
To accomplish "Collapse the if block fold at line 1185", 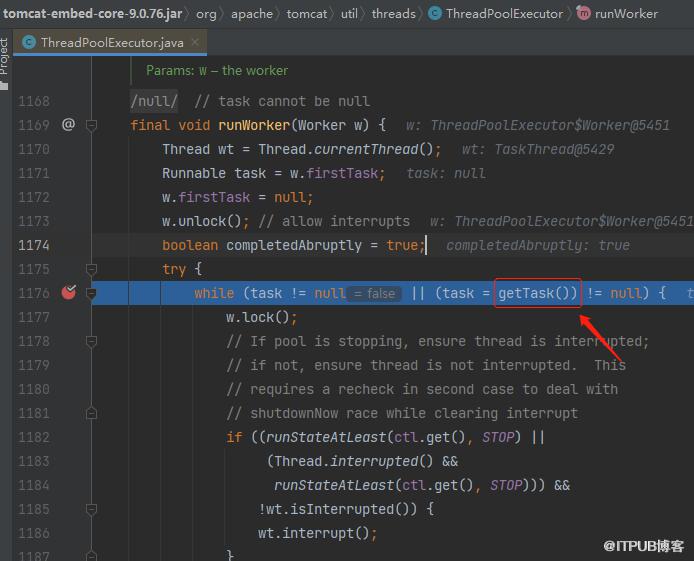I will point(91,509).
